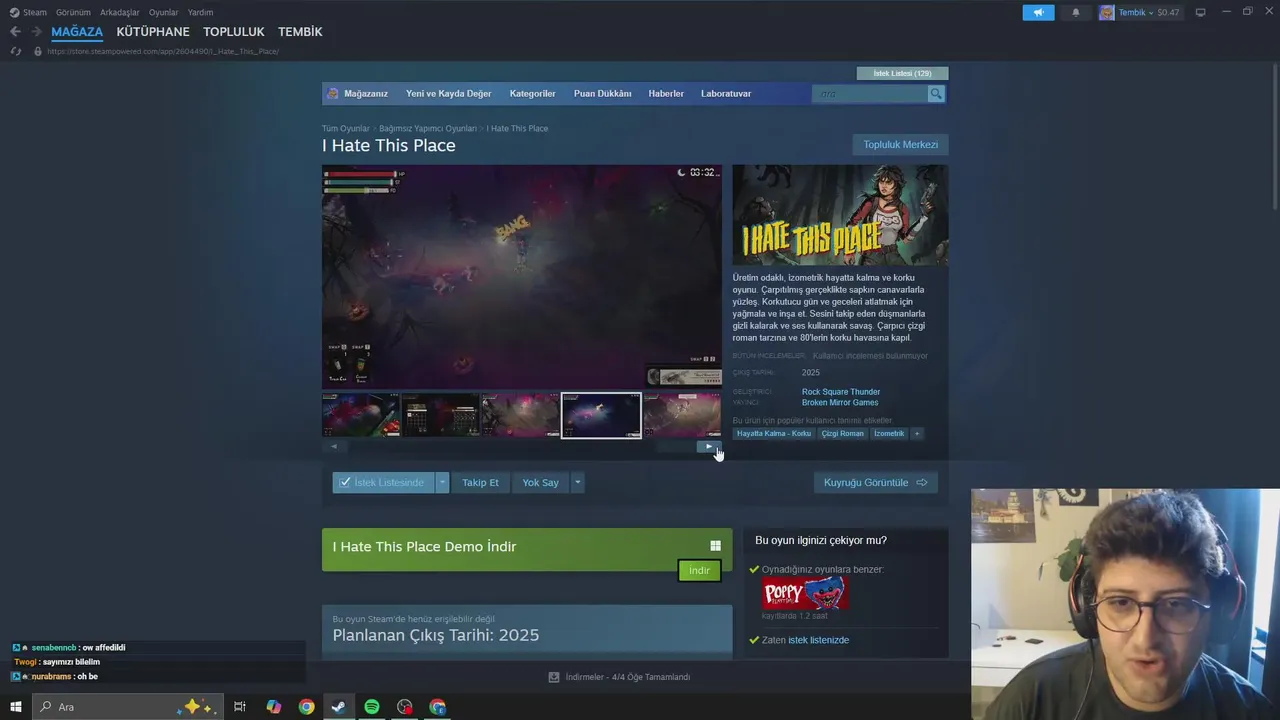Open Puan Dükkânı

point(602,93)
